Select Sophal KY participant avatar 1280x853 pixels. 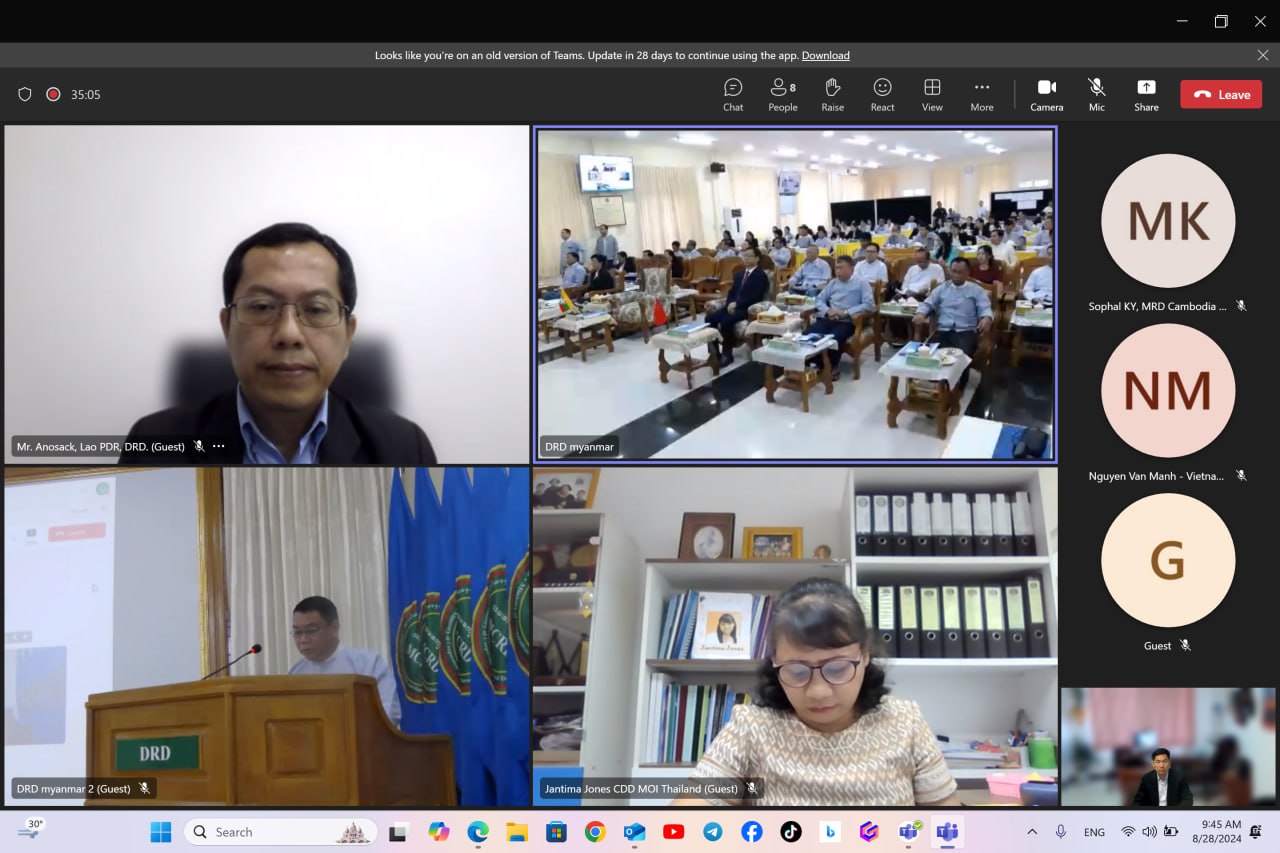click(1167, 221)
